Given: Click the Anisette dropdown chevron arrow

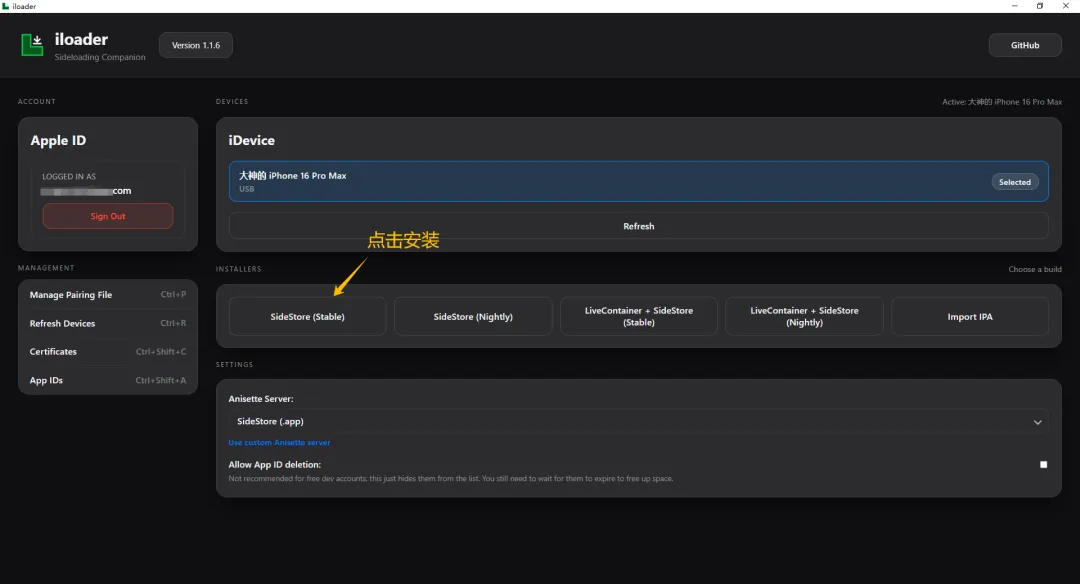Looking at the screenshot, I should click(x=1037, y=422).
